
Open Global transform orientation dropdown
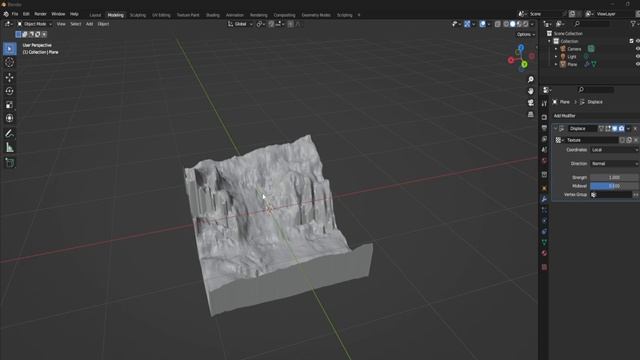pyautogui.click(x=240, y=24)
